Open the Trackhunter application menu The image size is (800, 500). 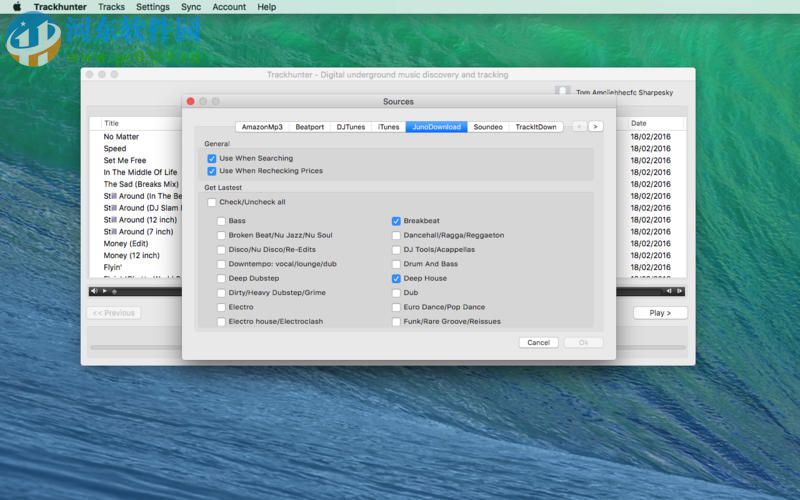click(x=60, y=7)
